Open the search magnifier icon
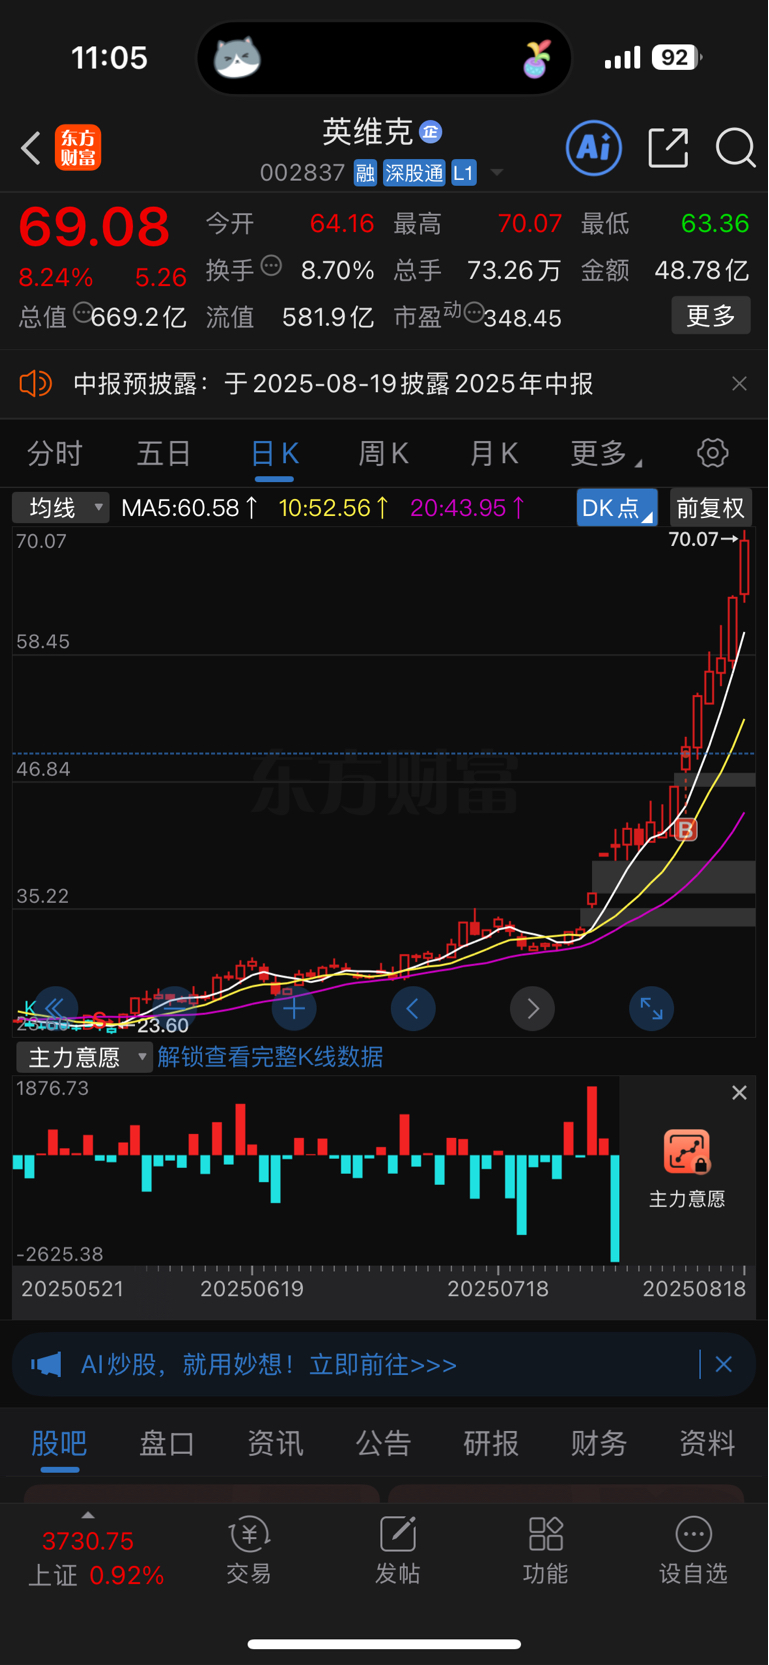The image size is (769, 1665). point(735,148)
